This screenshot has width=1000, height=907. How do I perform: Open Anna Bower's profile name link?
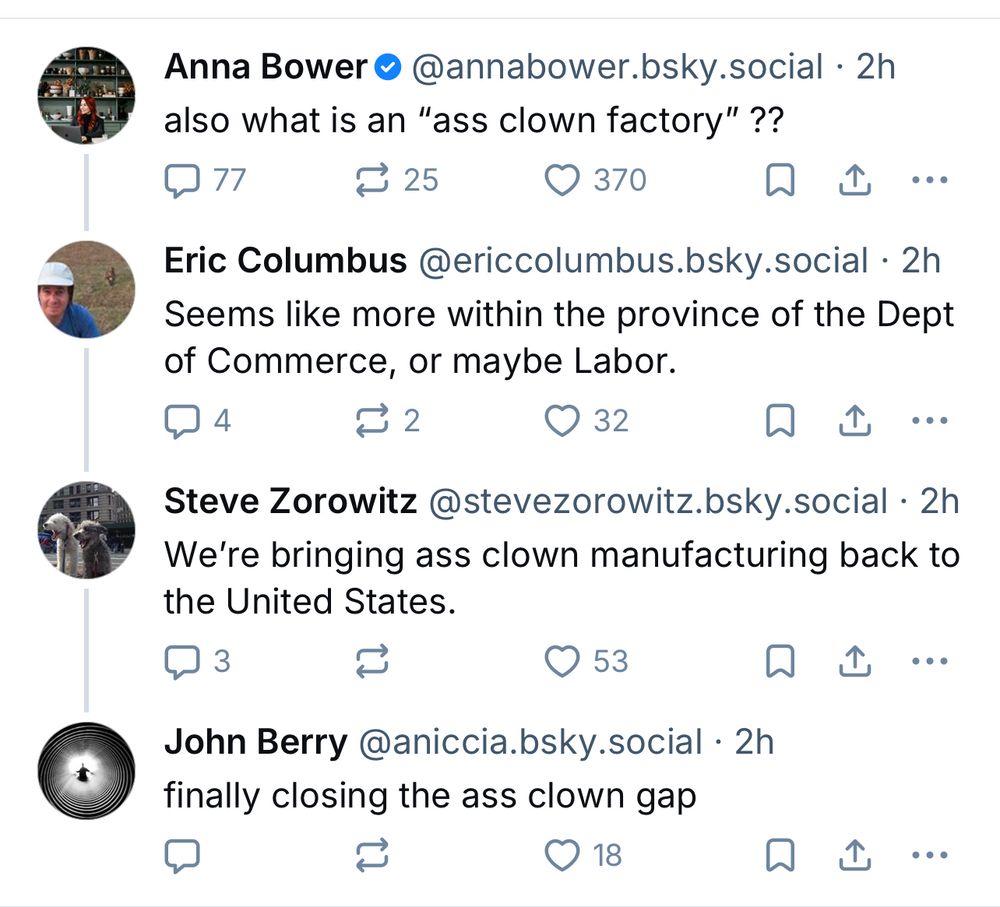(266, 67)
